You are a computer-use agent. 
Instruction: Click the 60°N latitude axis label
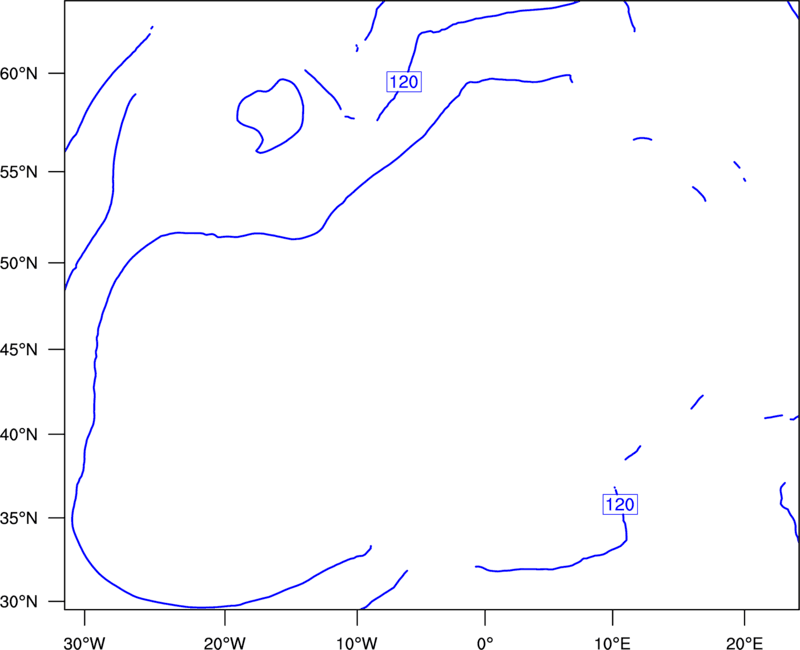coord(19,74)
